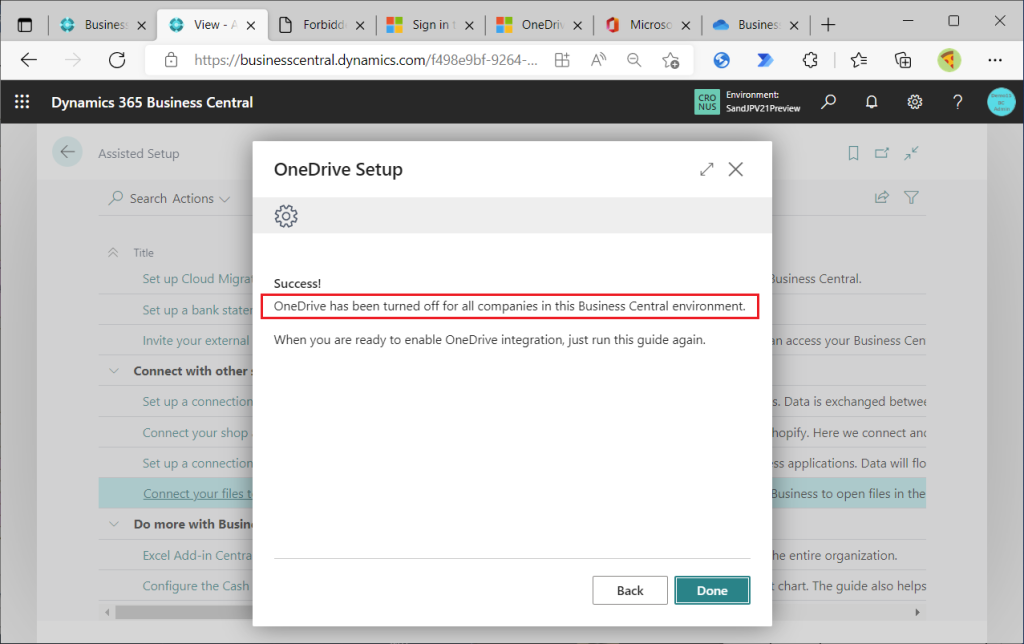Activate Read Aloud in the address bar

(x=598, y=60)
